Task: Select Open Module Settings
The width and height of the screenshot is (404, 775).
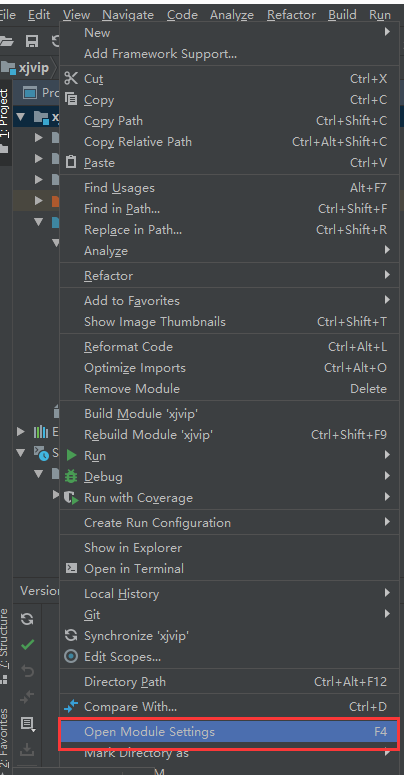Action: coord(229,732)
